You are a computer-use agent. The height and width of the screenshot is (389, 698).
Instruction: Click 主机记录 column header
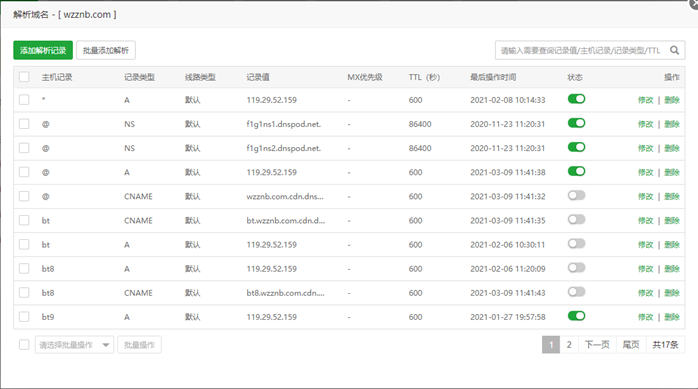57,77
